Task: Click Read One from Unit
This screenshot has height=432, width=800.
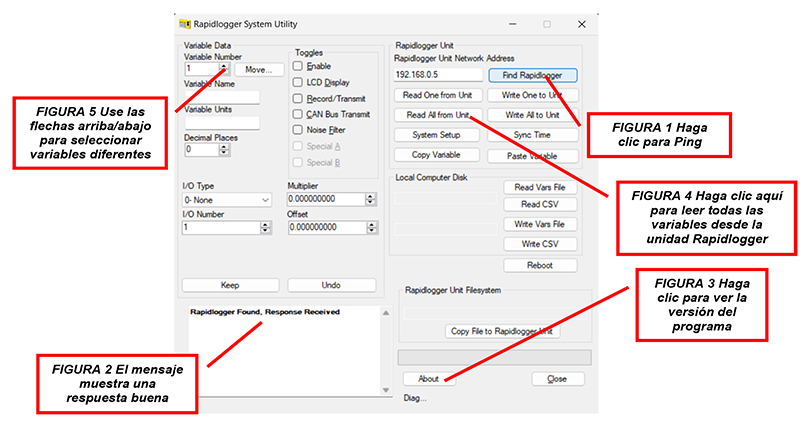Action: pyautogui.click(x=437, y=95)
